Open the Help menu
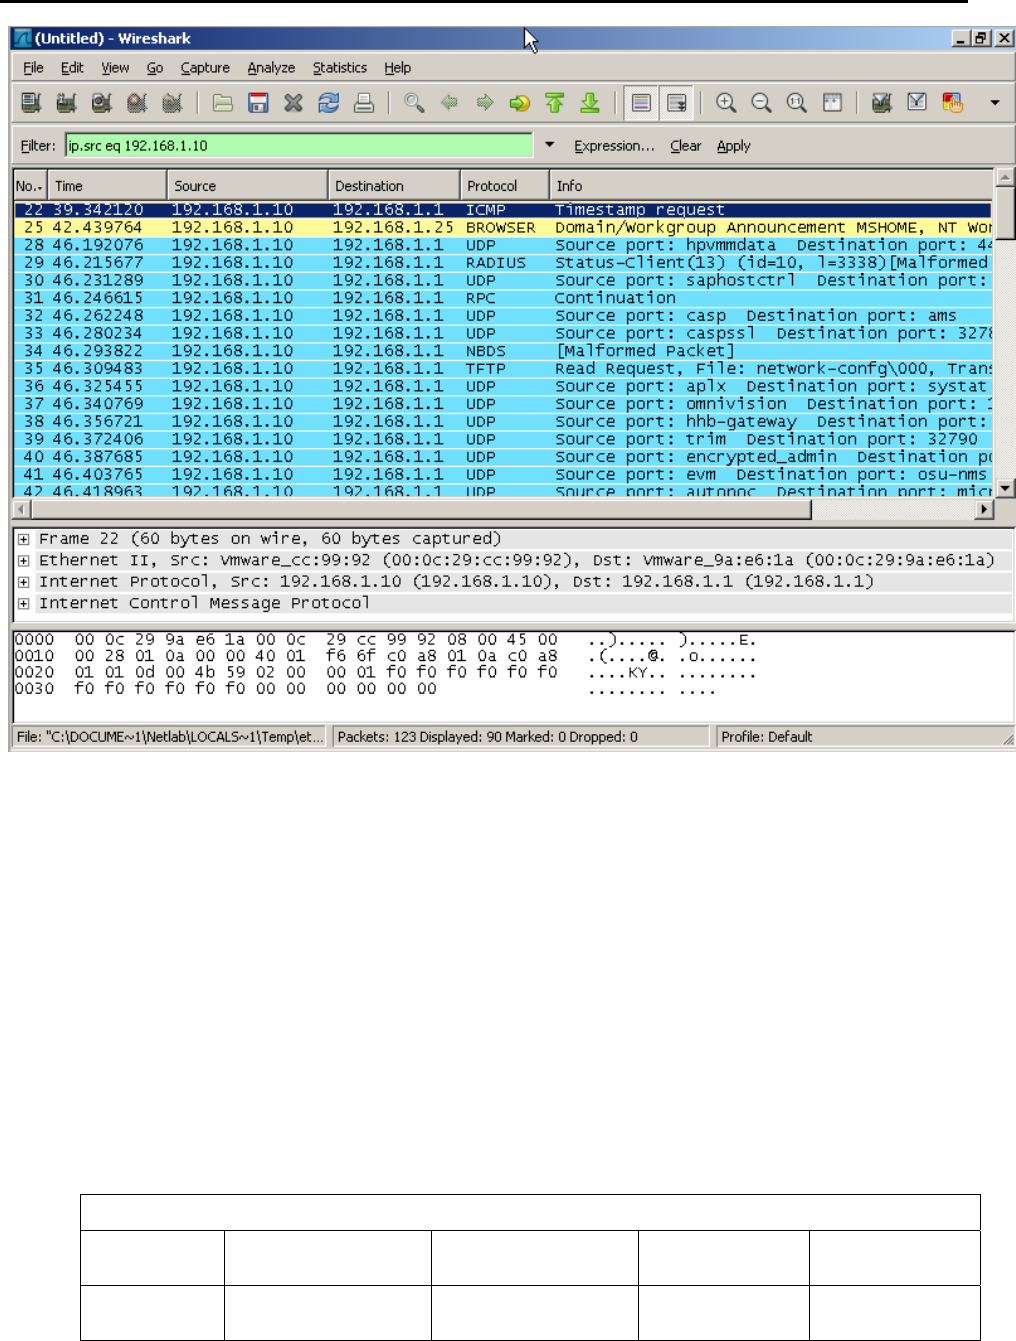Image resolution: width=1016 pixels, height=1341 pixels. pos(397,67)
